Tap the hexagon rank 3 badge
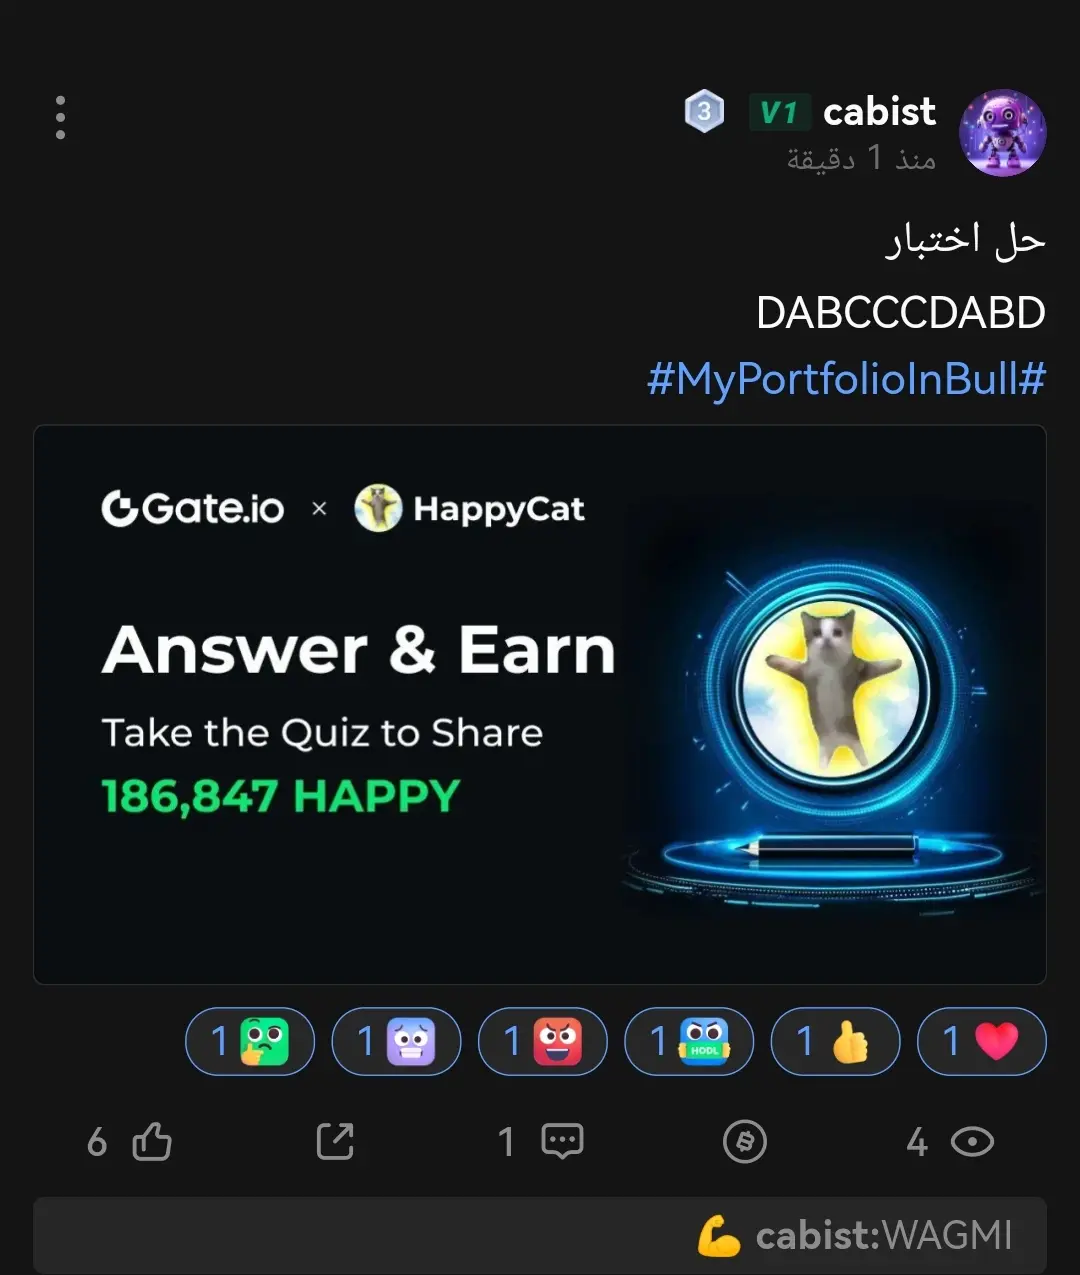The height and width of the screenshot is (1275, 1080). pyautogui.click(x=704, y=111)
